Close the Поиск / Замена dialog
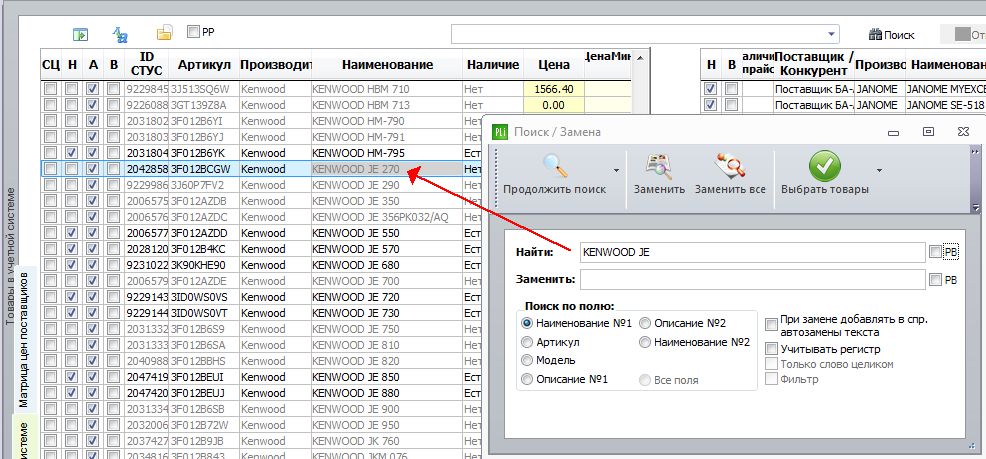The image size is (986, 459). (963, 131)
